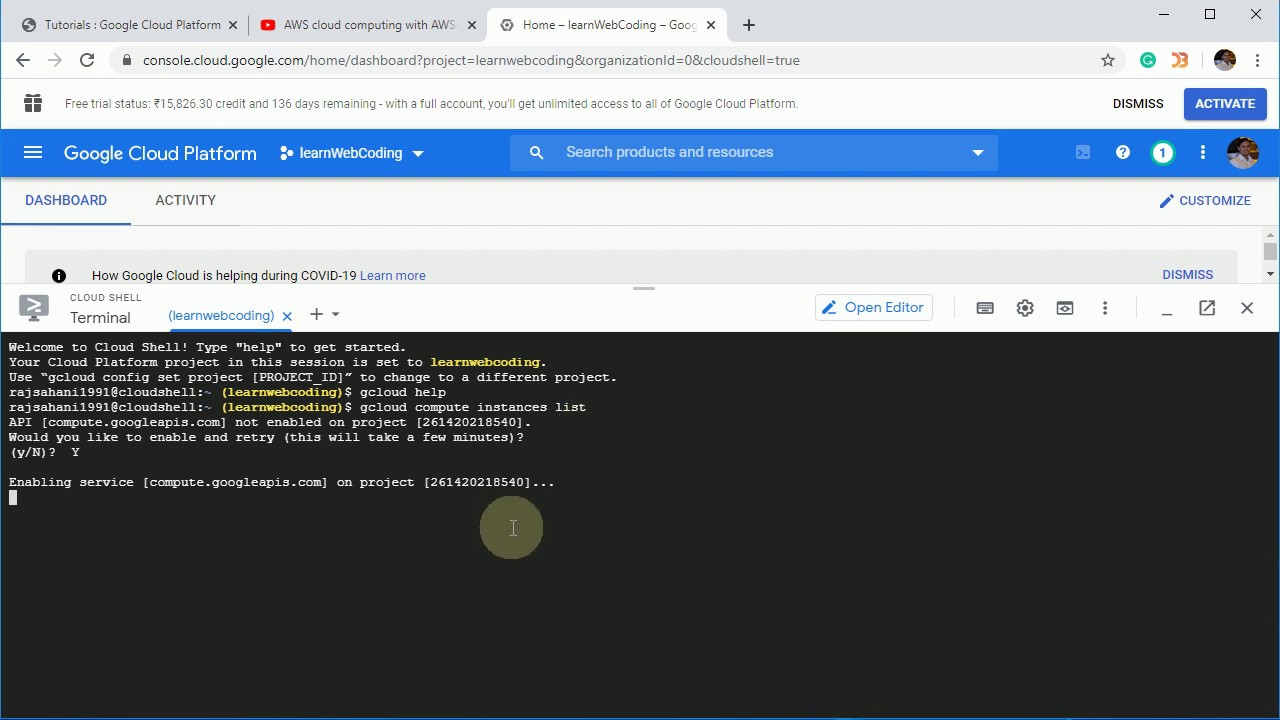Close the learnwebcoding terminal tab
1280x720 pixels.
click(287, 316)
